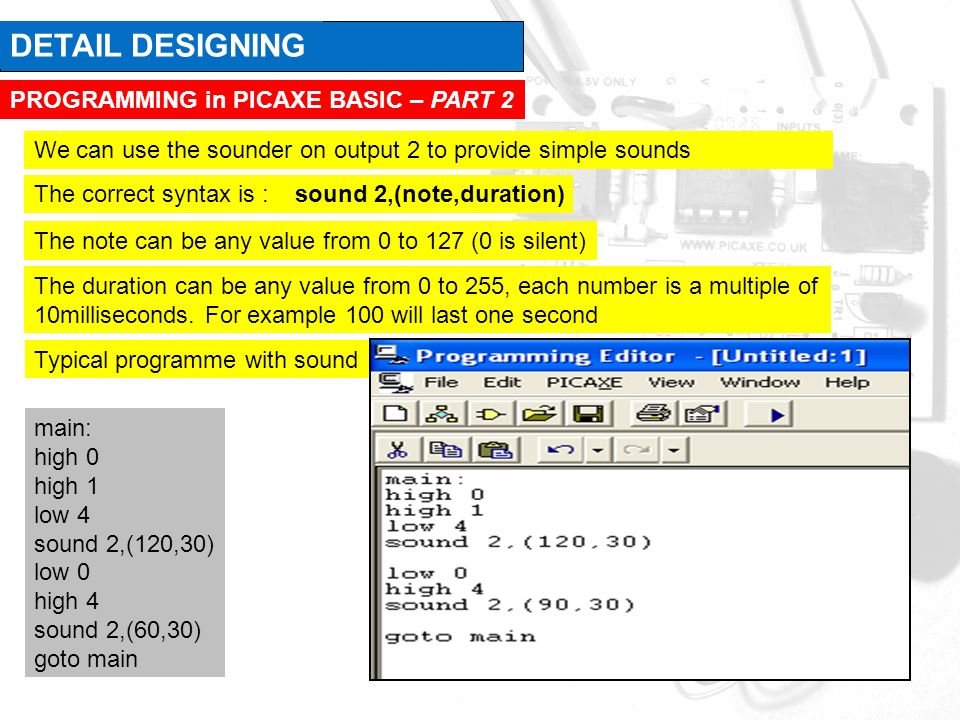Click 'Typical programme with sound' label
Screen dimensions: 960x720
(196, 360)
